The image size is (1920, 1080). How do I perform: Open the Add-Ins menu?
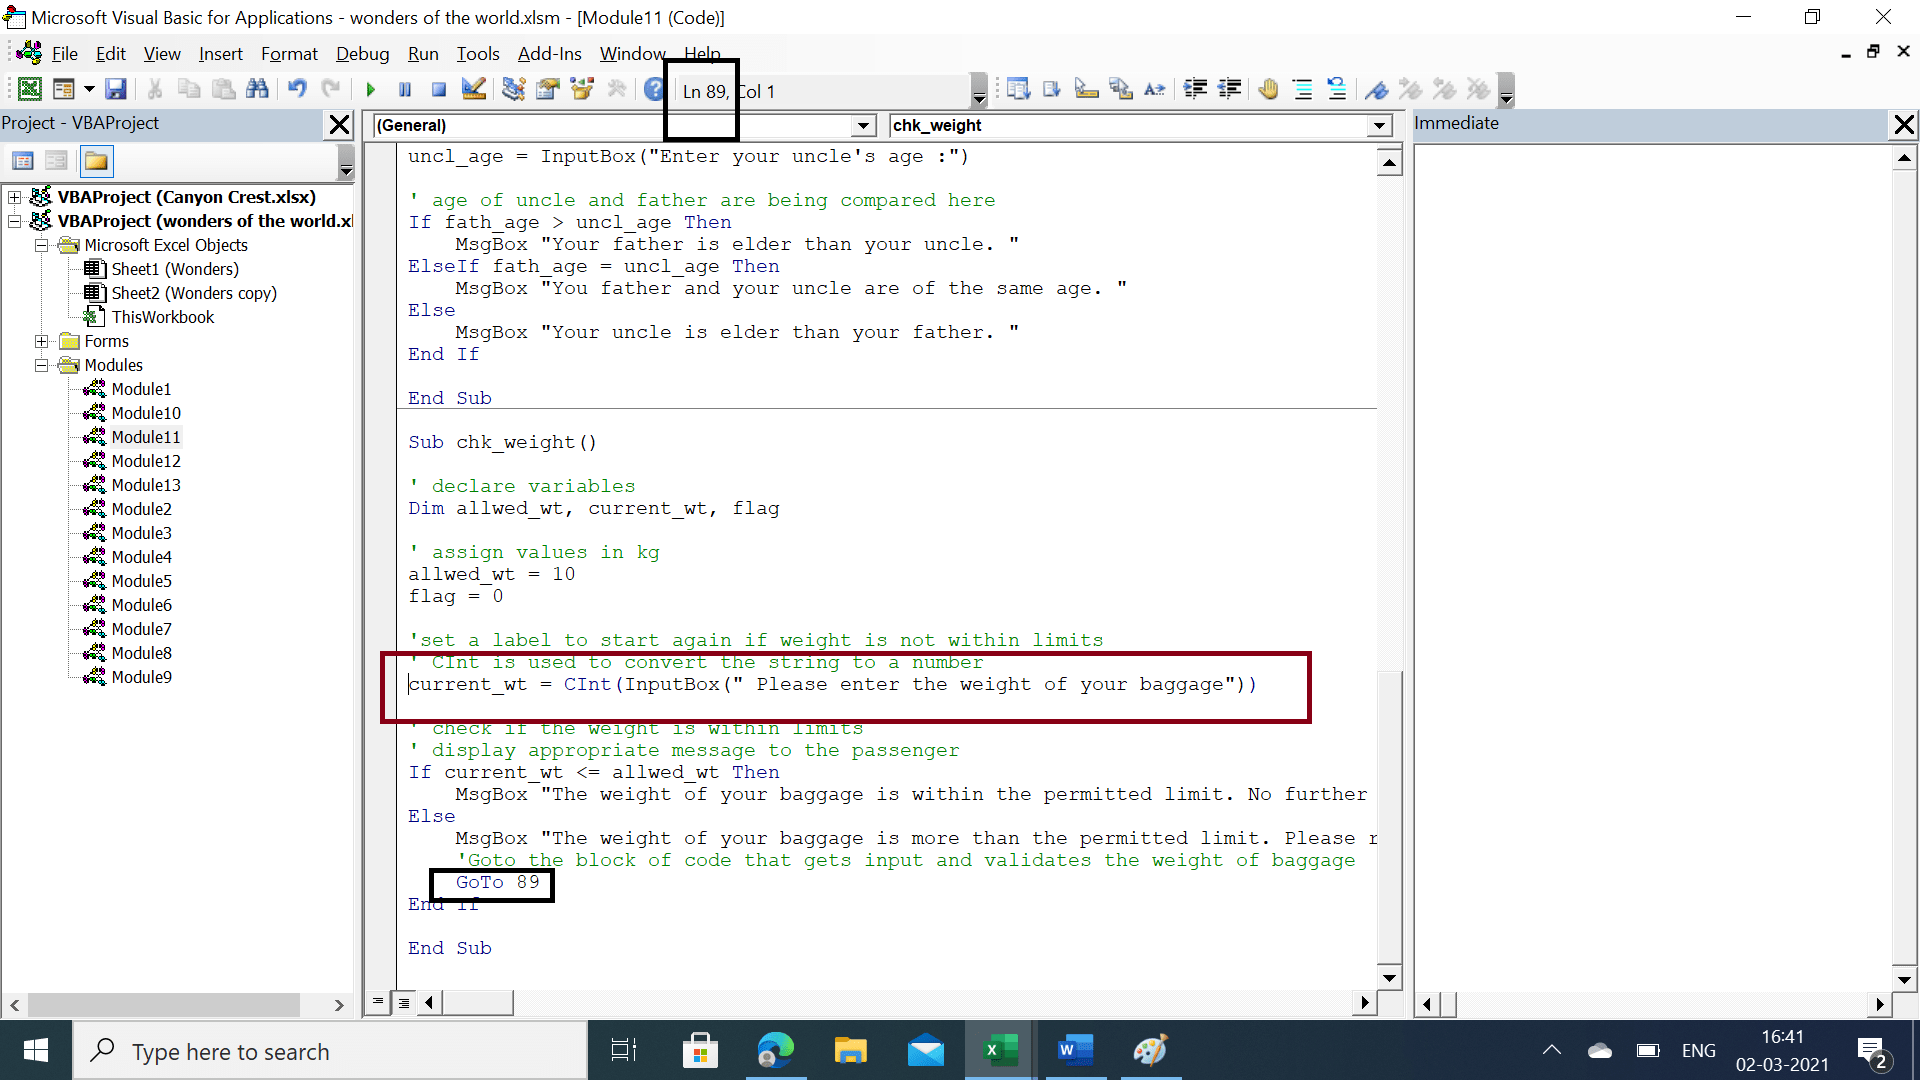coord(549,54)
